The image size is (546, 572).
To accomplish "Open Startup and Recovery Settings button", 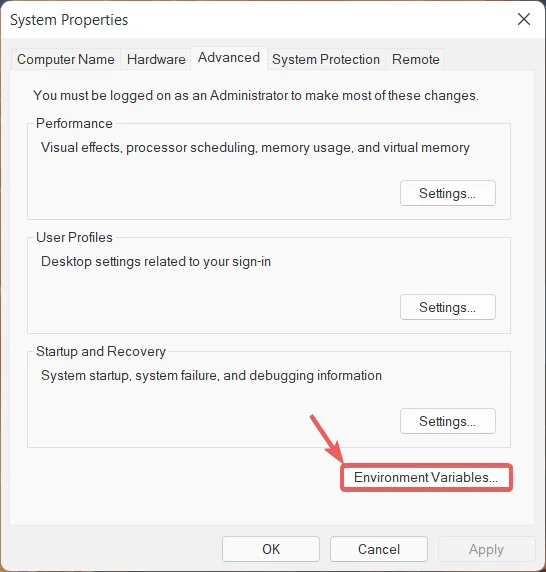I will click(448, 421).
